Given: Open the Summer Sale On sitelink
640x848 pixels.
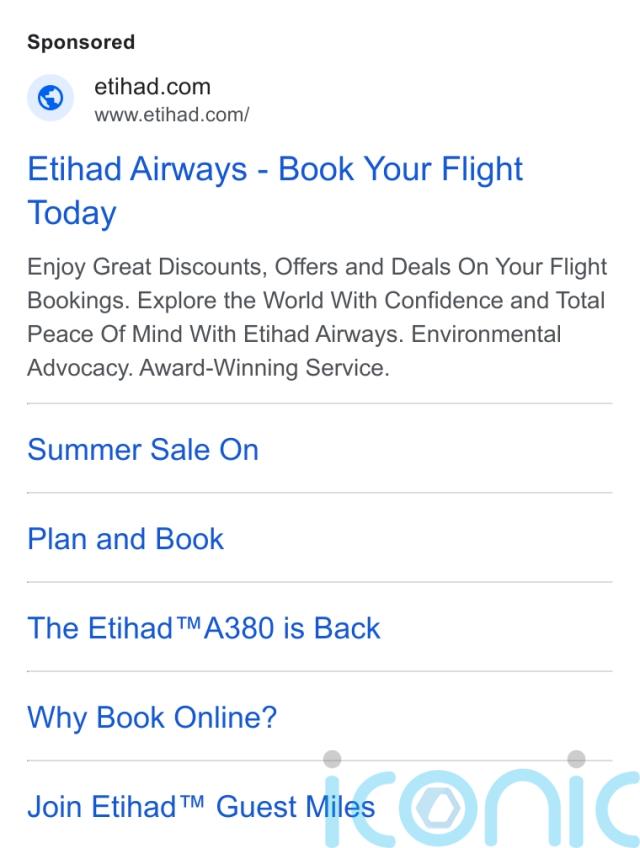Looking at the screenshot, I should (143, 449).
